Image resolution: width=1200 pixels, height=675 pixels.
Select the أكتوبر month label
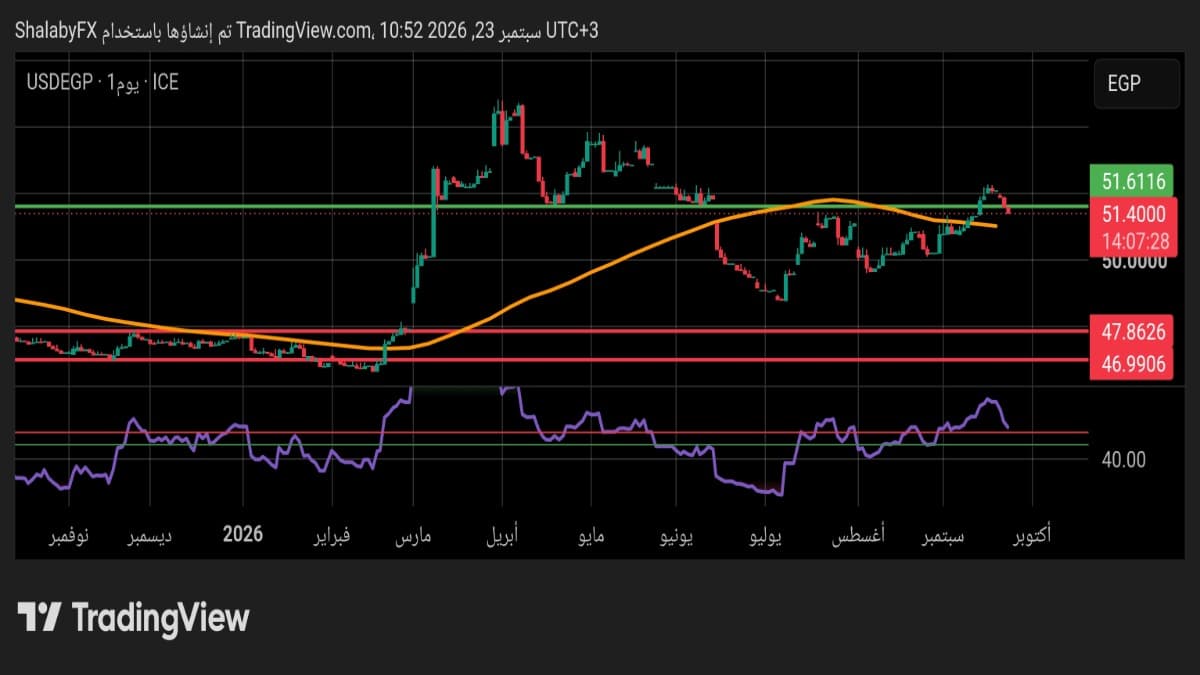click(x=1031, y=537)
